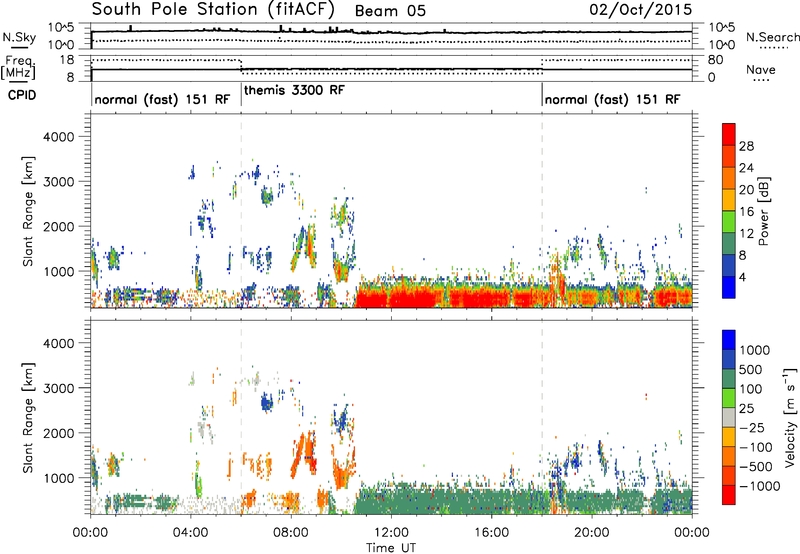Click the '2000' tick on velocity panel axis
The height and width of the screenshot is (554, 800).
[x=58, y=433]
